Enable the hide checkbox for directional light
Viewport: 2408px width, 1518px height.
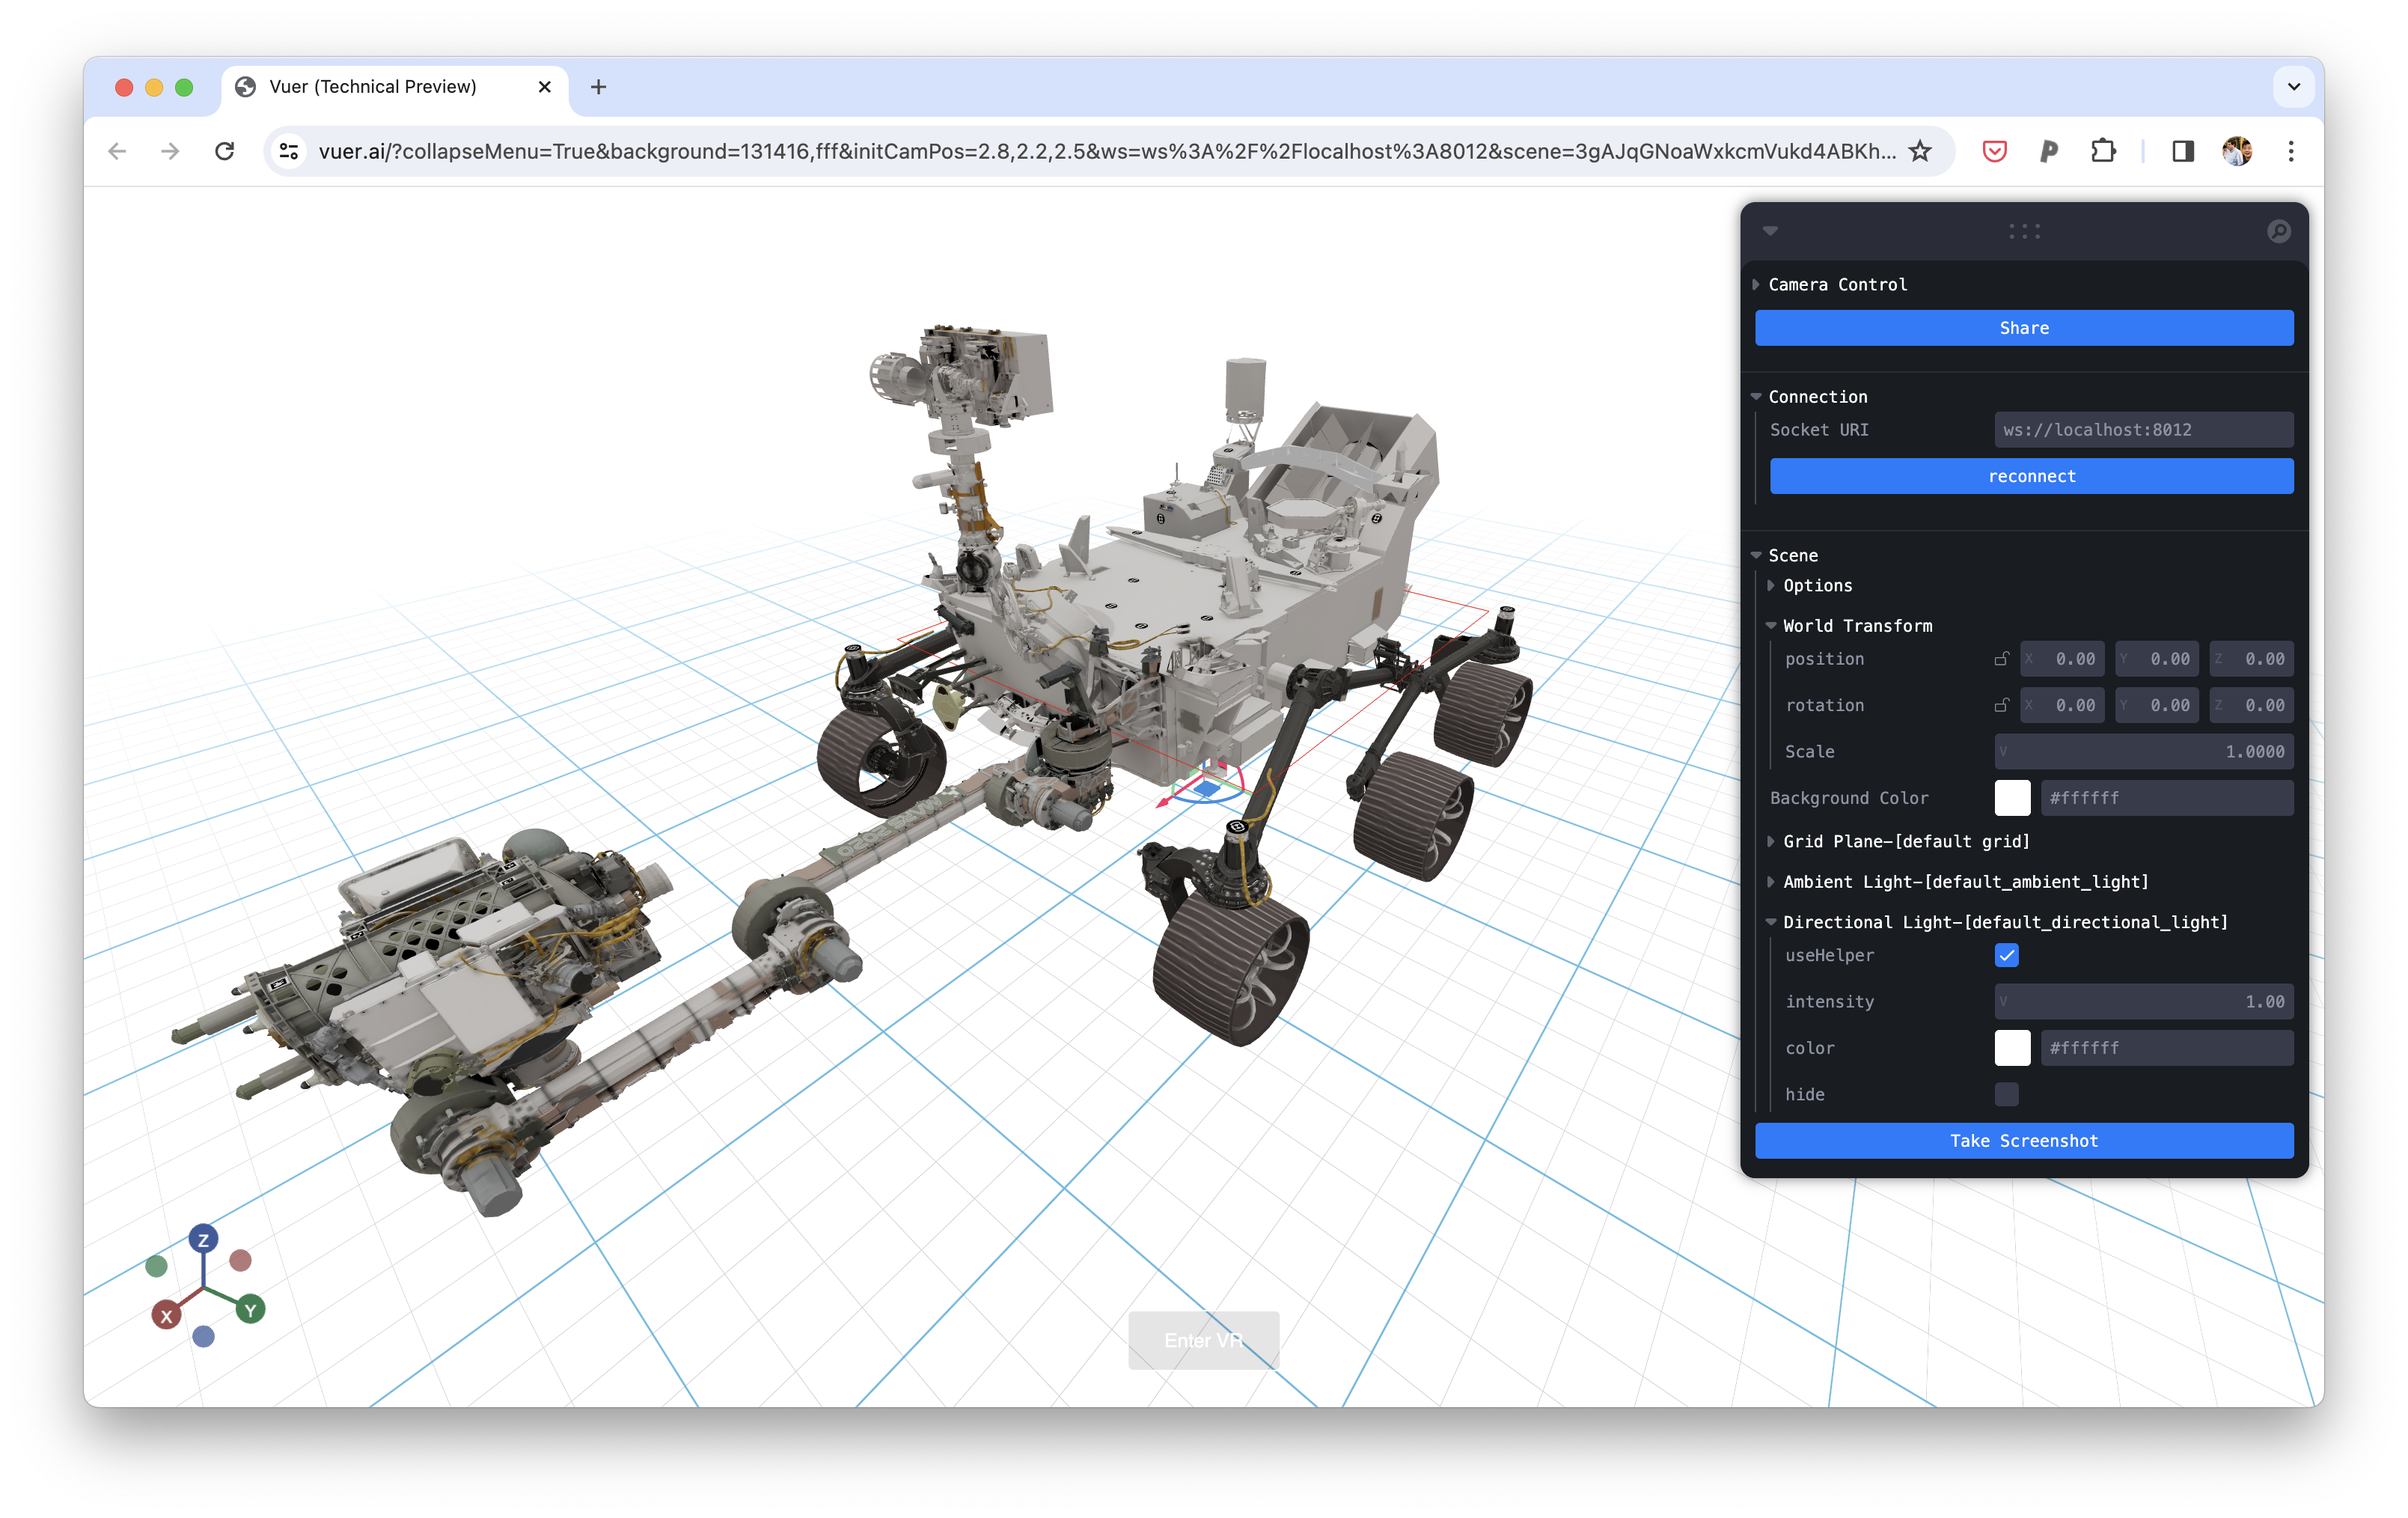pyautogui.click(x=2006, y=1094)
